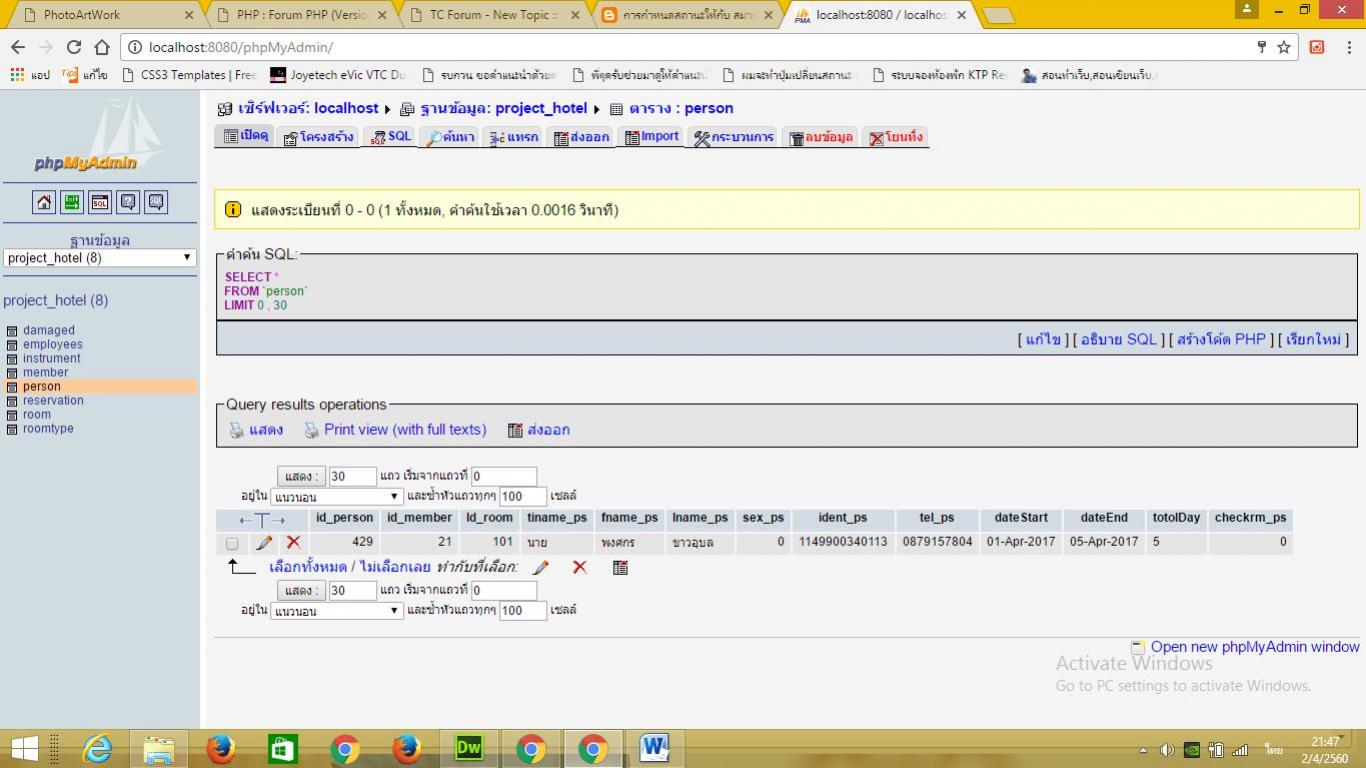Expand the lower display mode dropdown
Screen dimensions: 1366x768
[336, 610]
